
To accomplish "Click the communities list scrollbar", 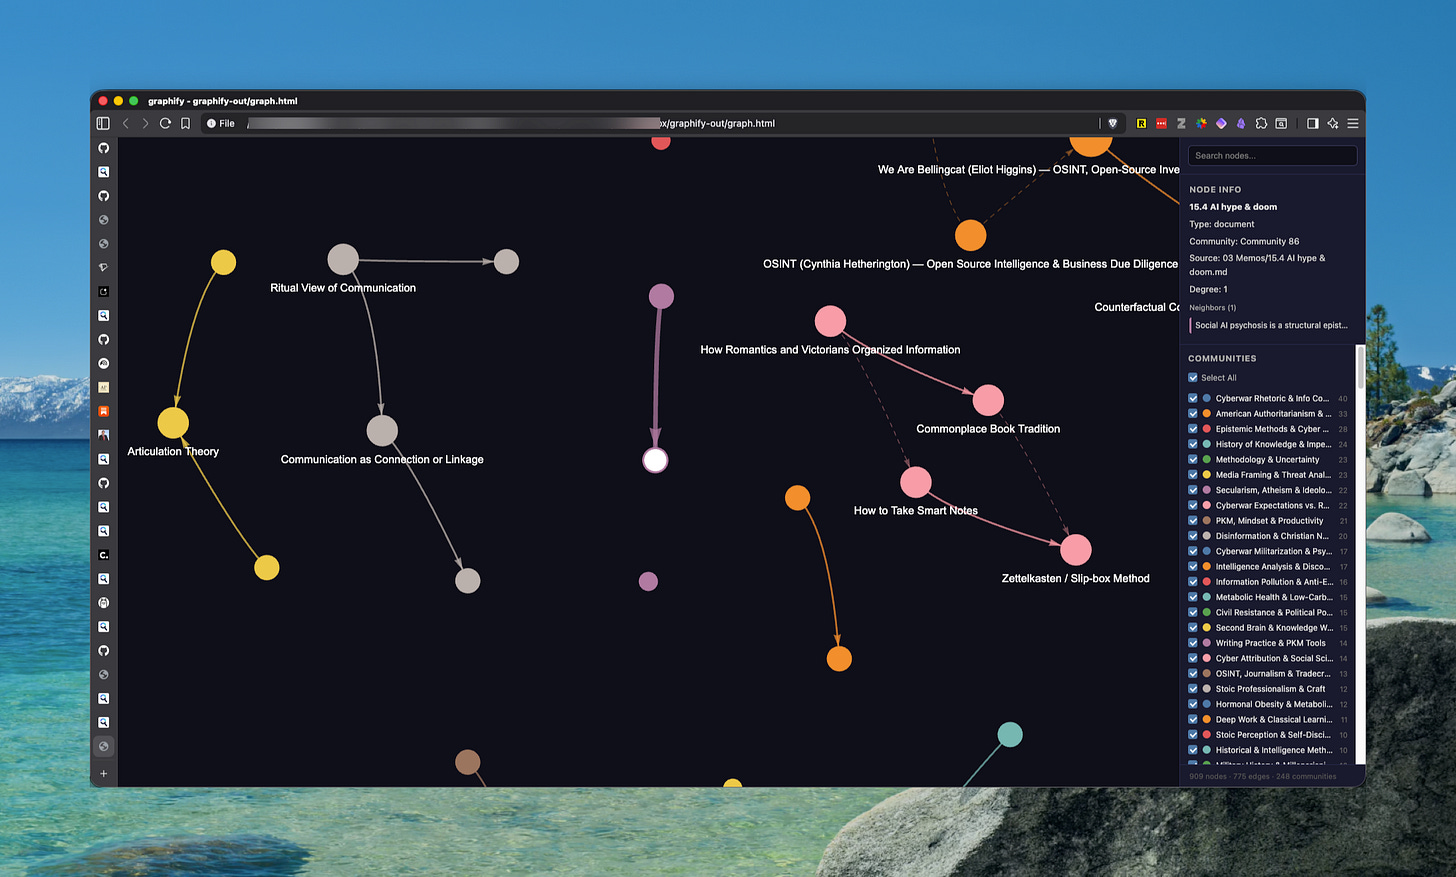I will point(1360,366).
